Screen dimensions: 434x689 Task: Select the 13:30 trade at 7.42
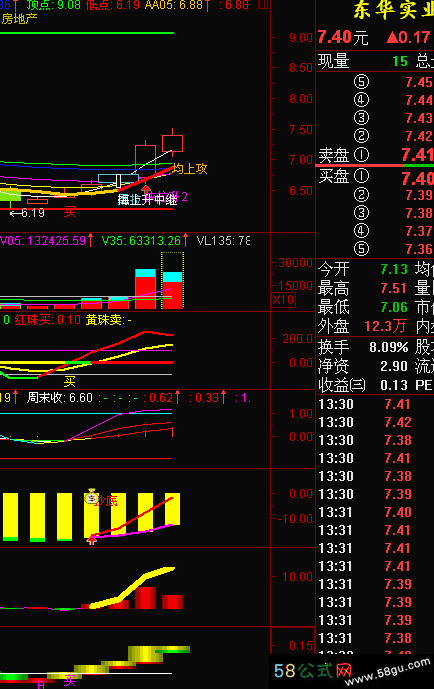(375, 422)
